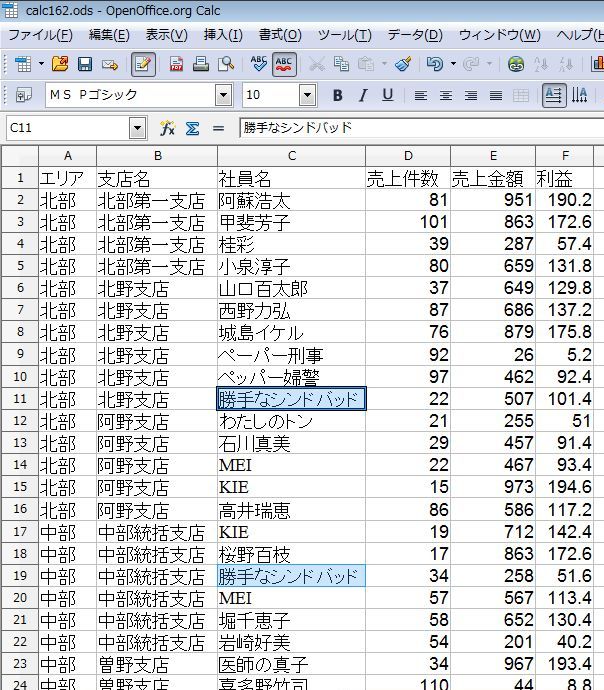Expand the Name Box cell reference dropdown
This screenshot has width=604, height=690.
[137, 129]
